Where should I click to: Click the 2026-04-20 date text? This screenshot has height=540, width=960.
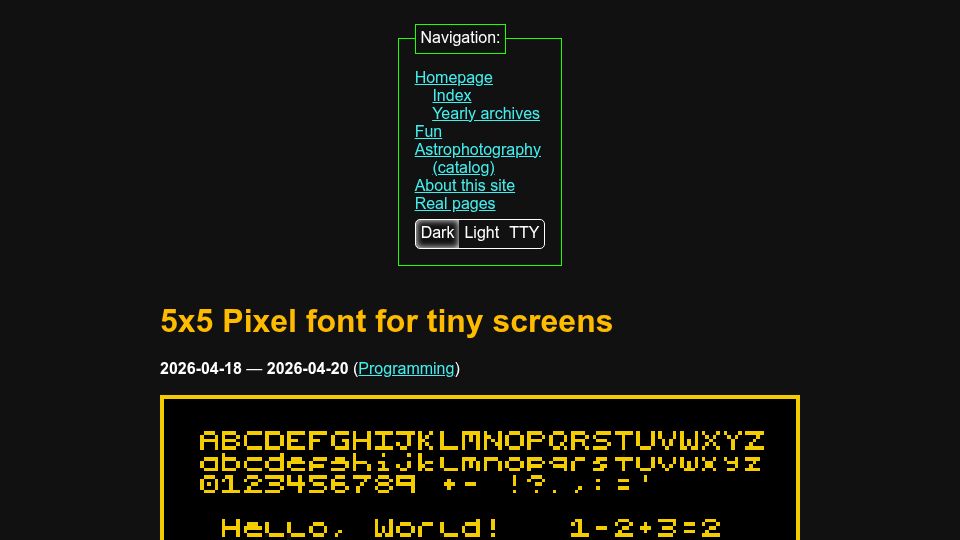point(307,369)
